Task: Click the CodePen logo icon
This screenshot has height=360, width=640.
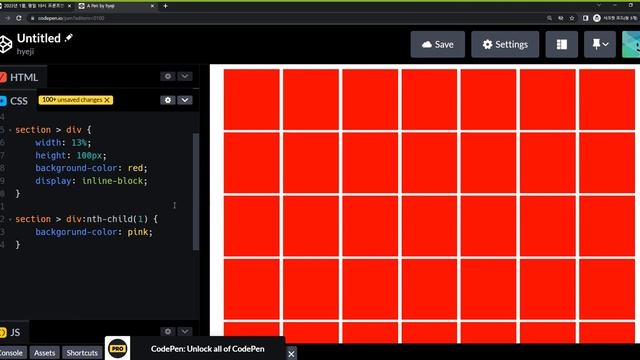Action: [5, 44]
